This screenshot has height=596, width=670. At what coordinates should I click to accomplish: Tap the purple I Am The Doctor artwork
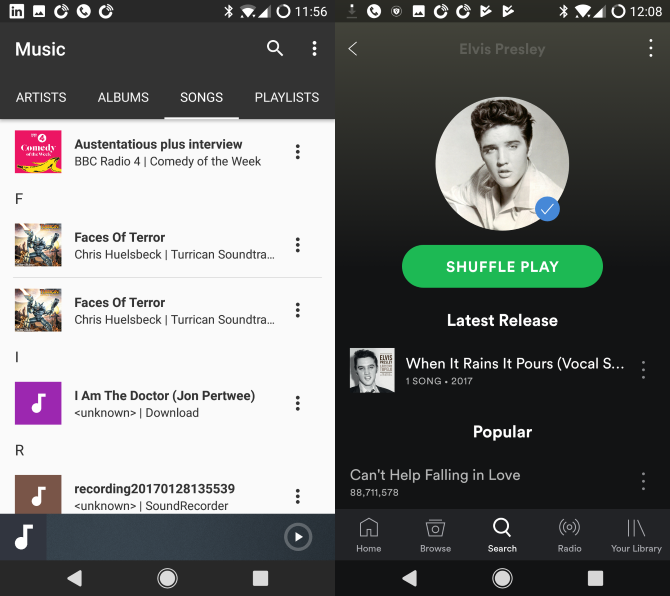[x=38, y=403]
